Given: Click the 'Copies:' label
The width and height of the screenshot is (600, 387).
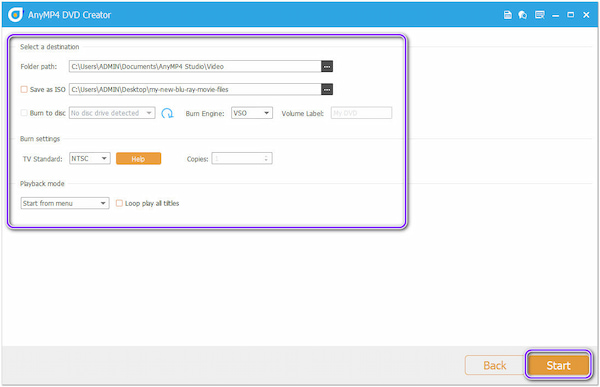Looking at the screenshot, I should click(x=197, y=159).
